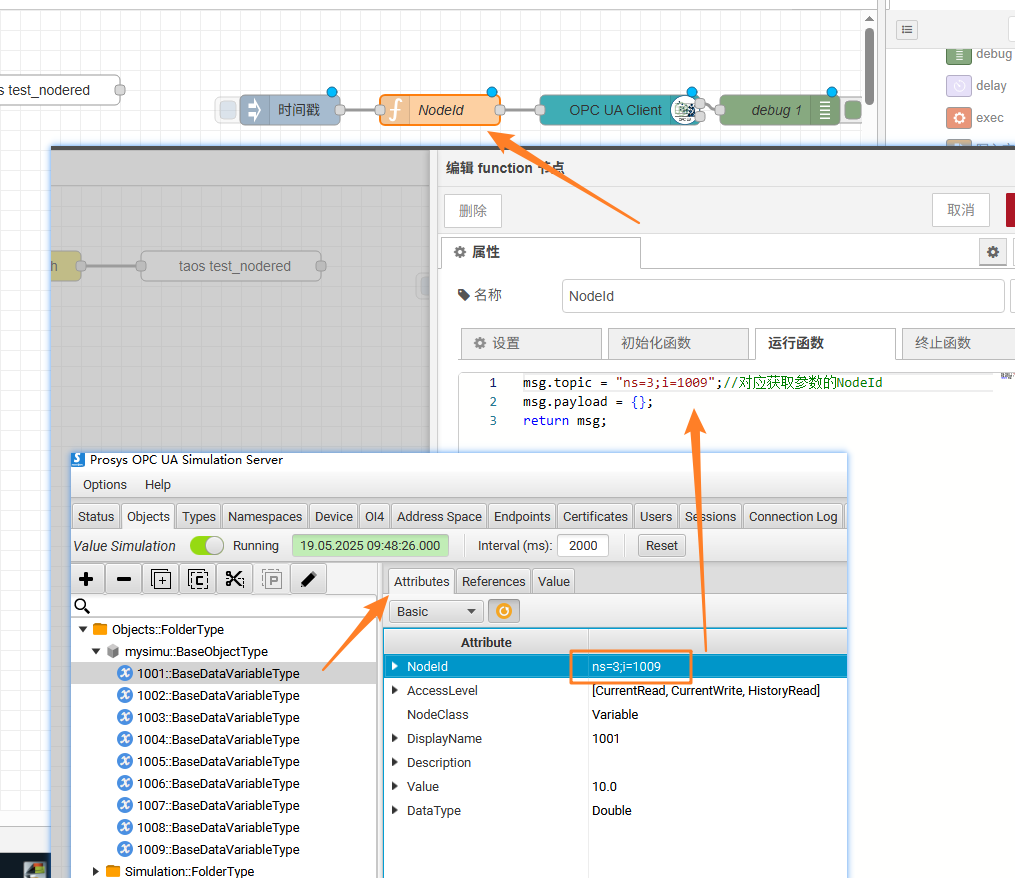Screen dimensions: 1015x878
Task: Expand the DataType attribute row
Action: [x=395, y=810]
